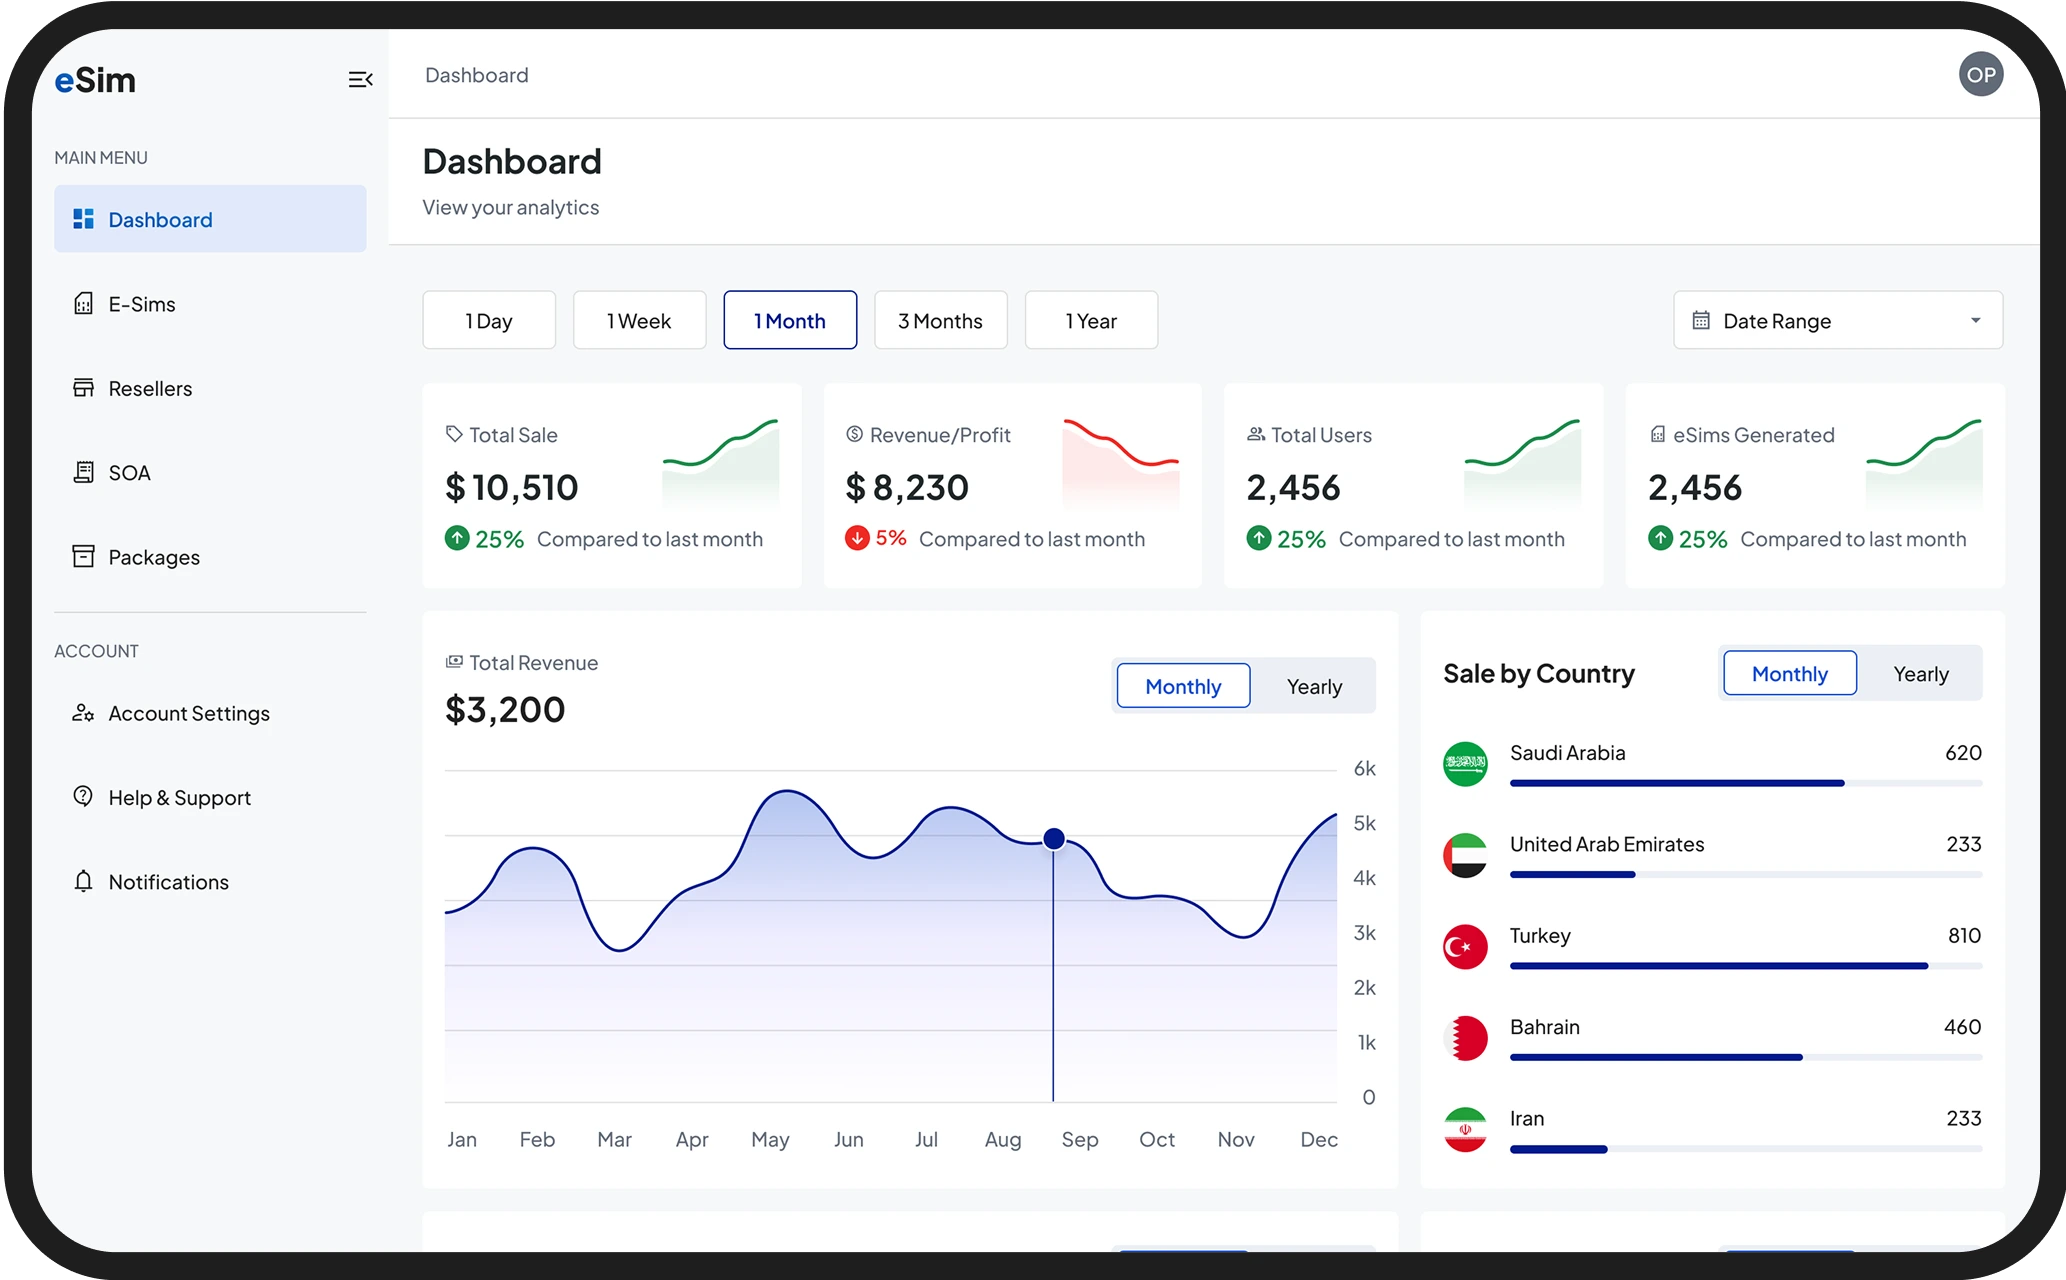
Task: Click the 1 Week filter button
Action: point(639,321)
